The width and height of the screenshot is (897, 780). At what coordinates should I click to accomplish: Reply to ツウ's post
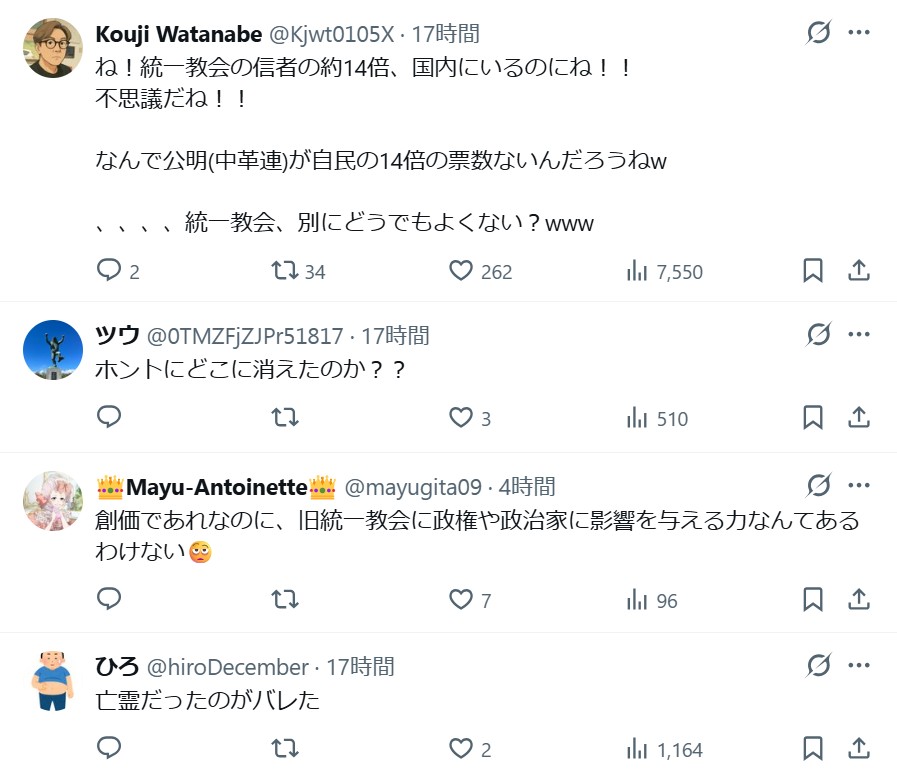pos(109,418)
